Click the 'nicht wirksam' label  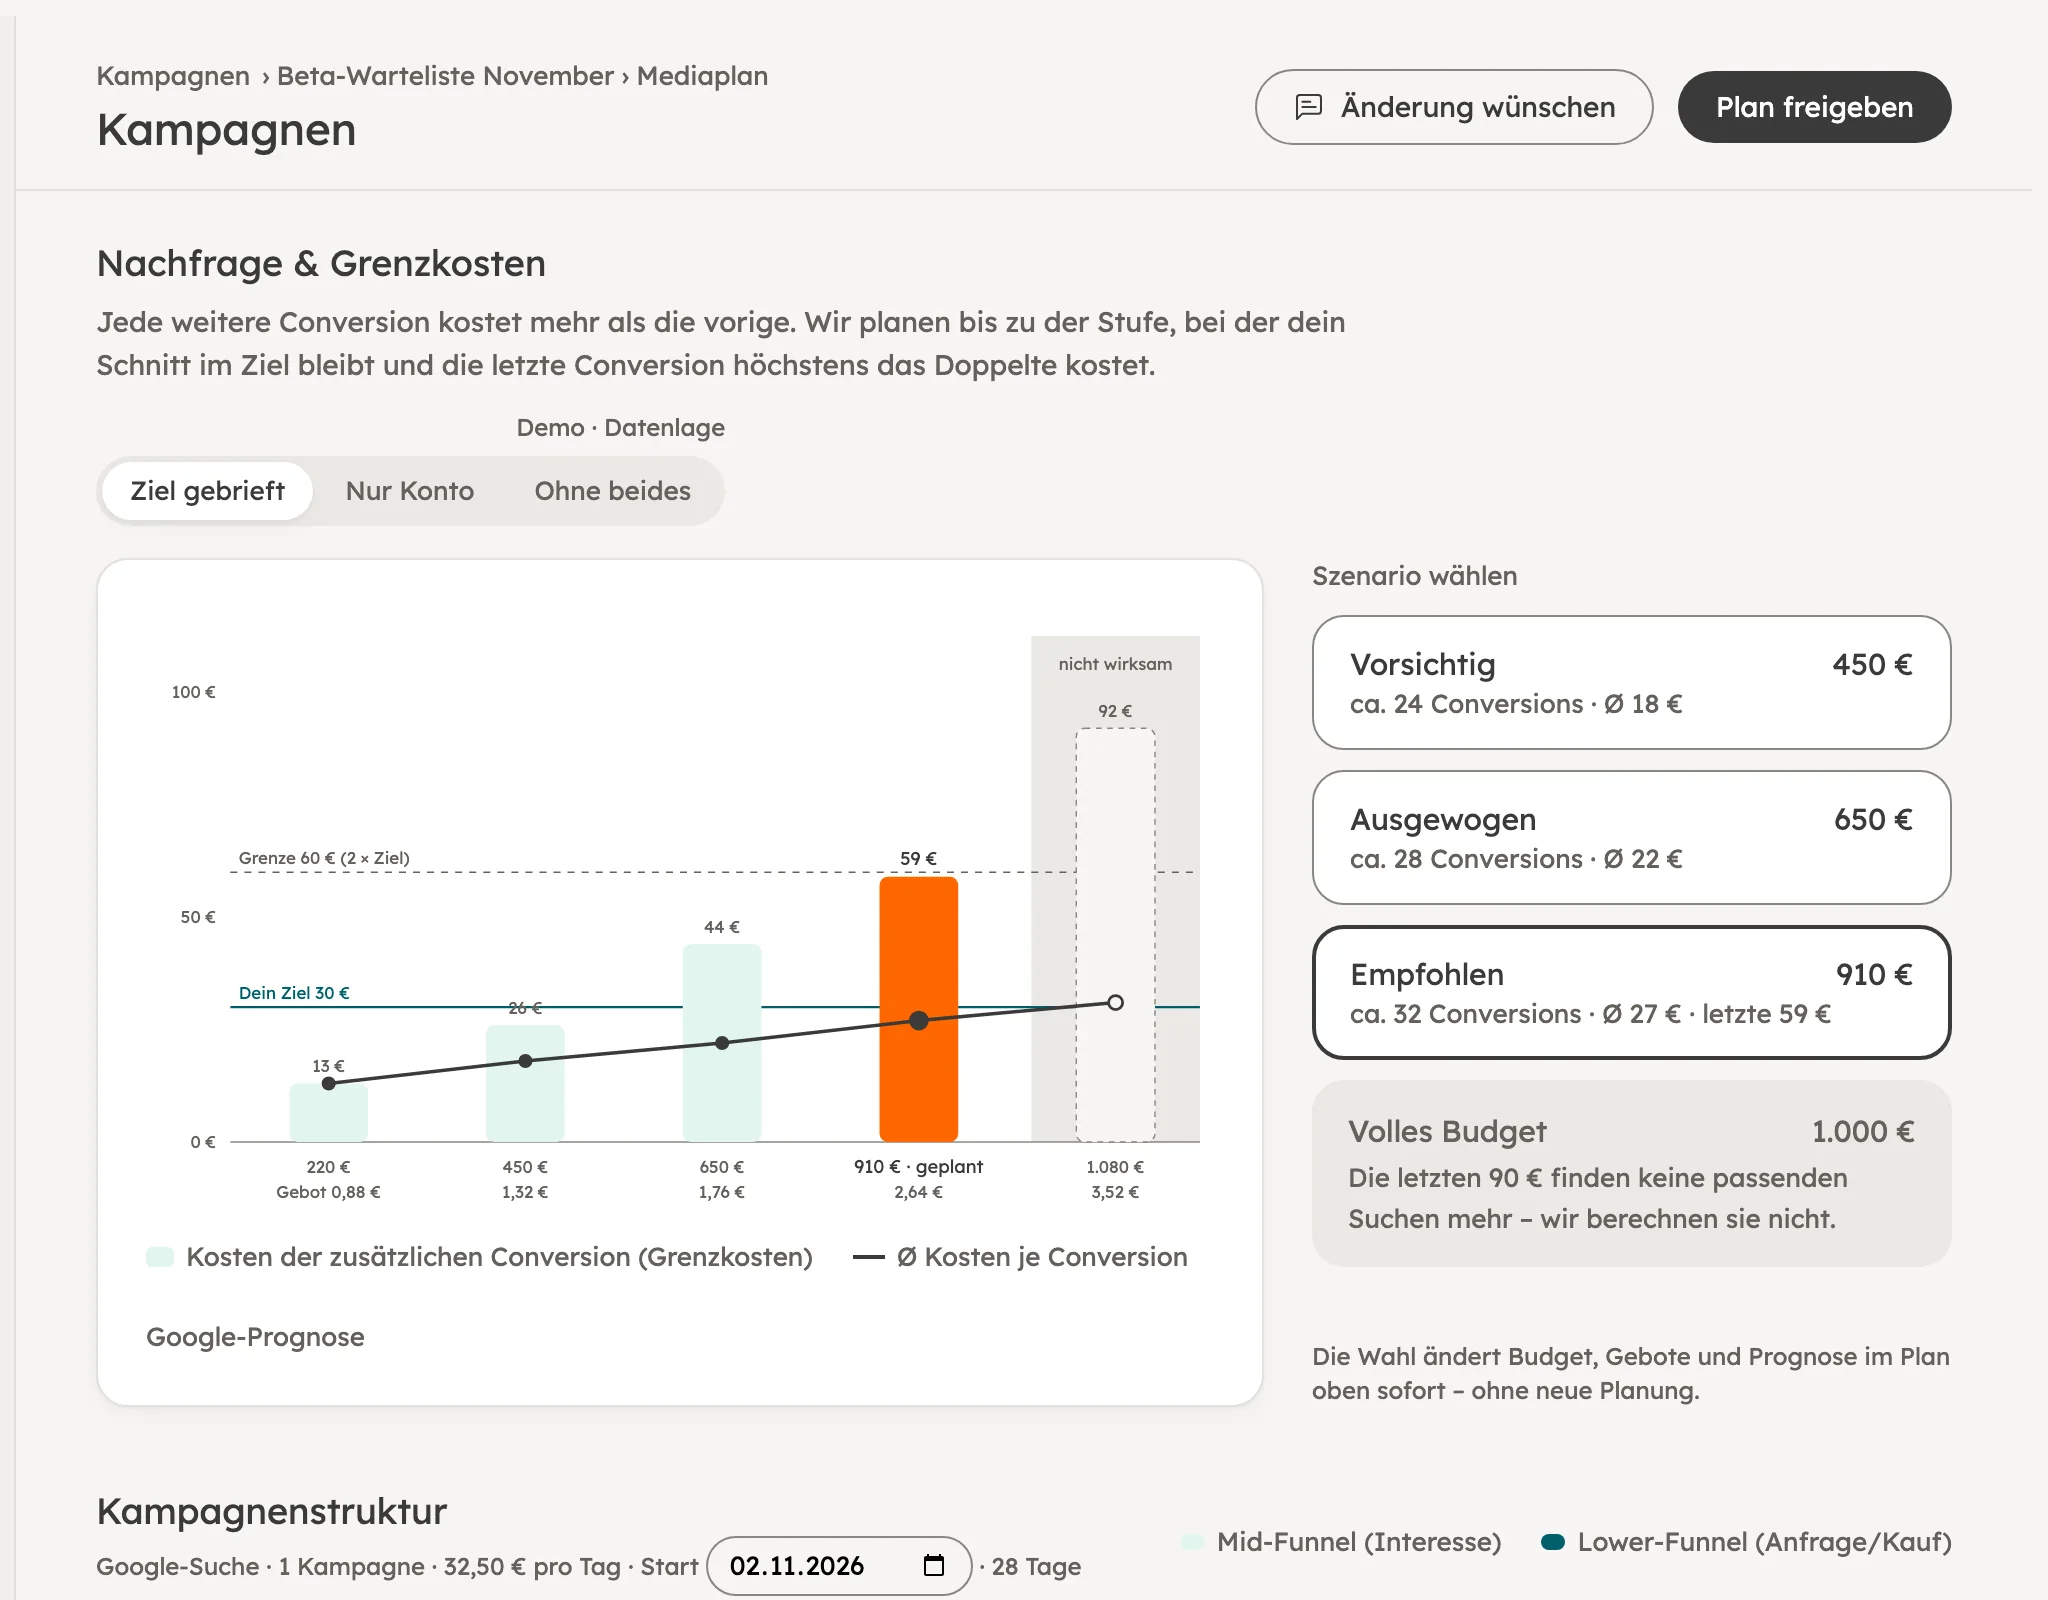1115,664
